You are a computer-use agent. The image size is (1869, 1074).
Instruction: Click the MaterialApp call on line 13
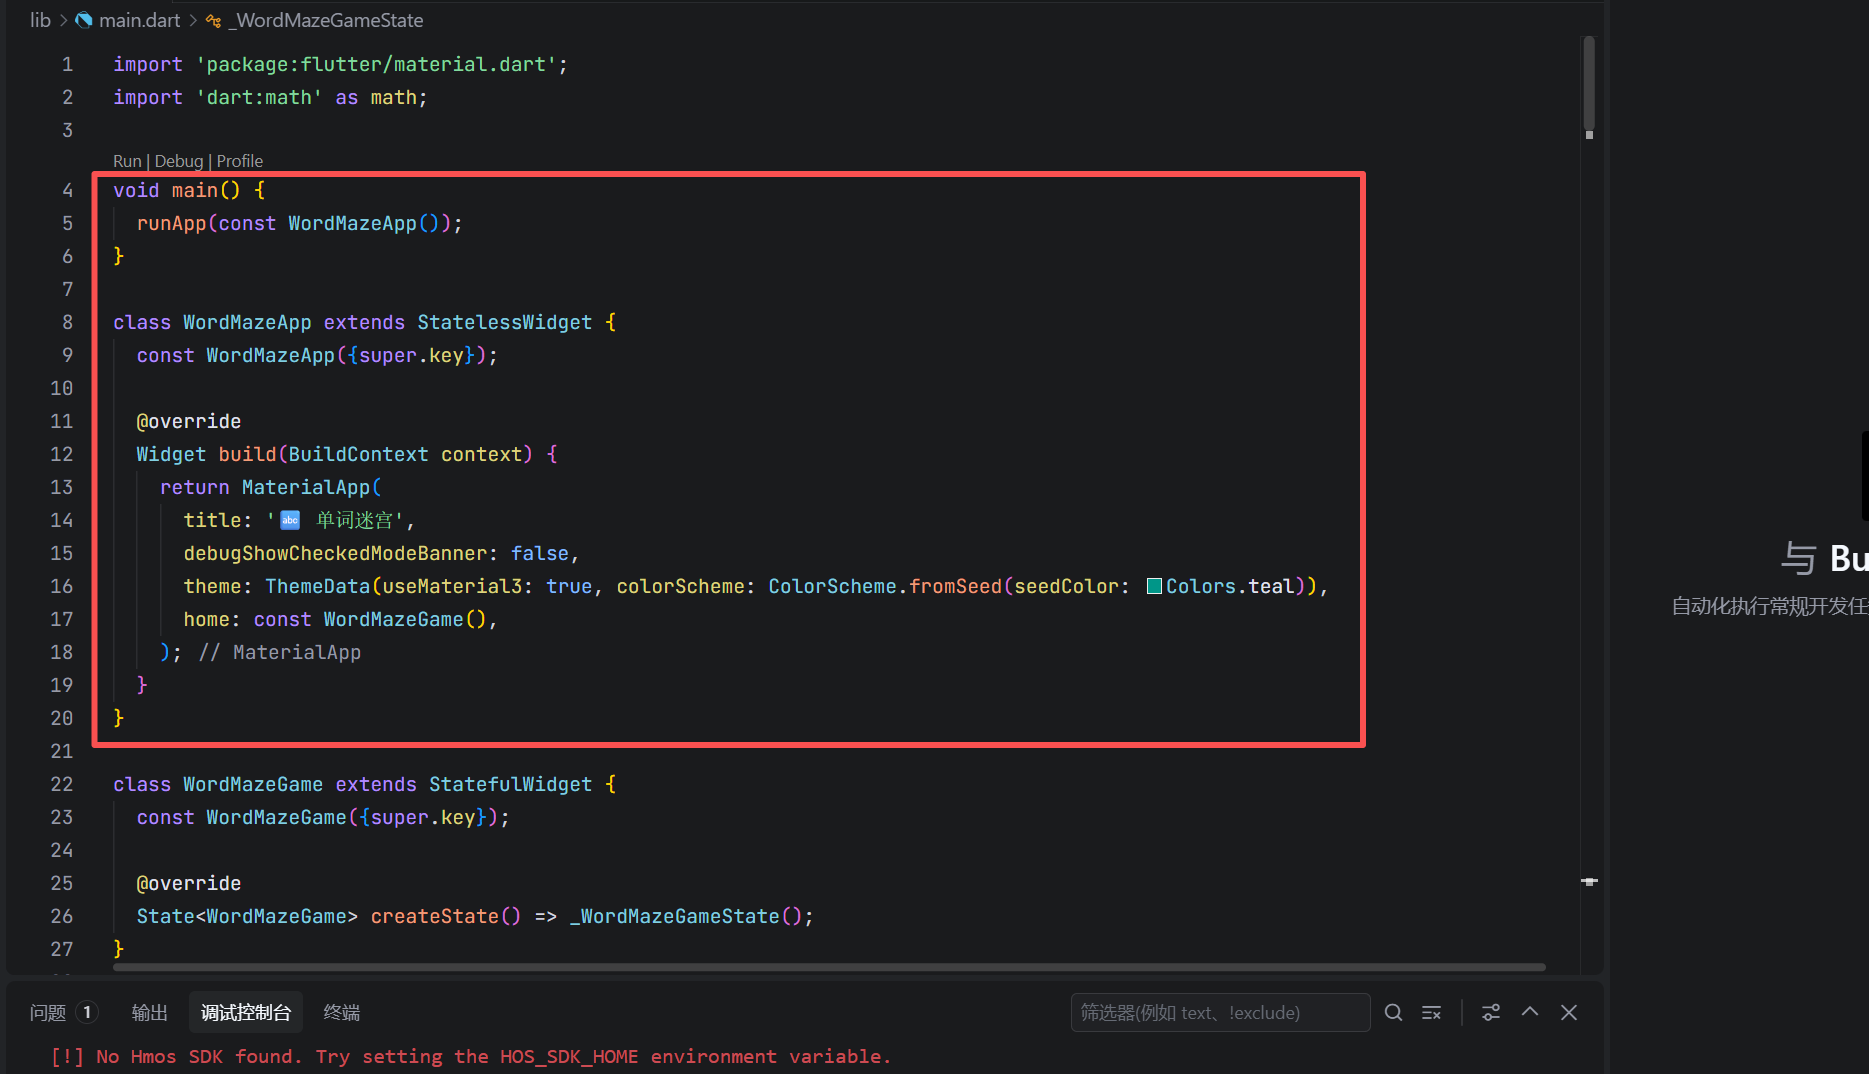306,487
